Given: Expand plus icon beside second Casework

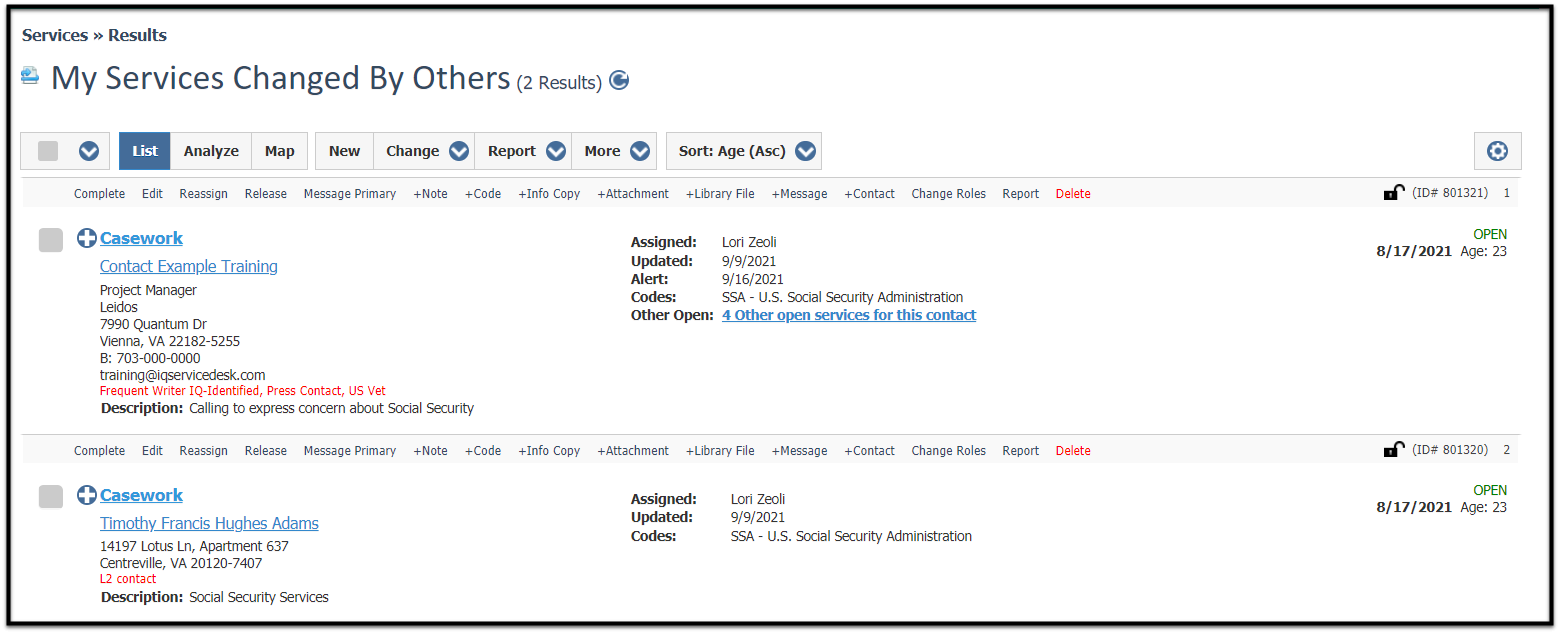Looking at the screenshot, I should point(87,495).
